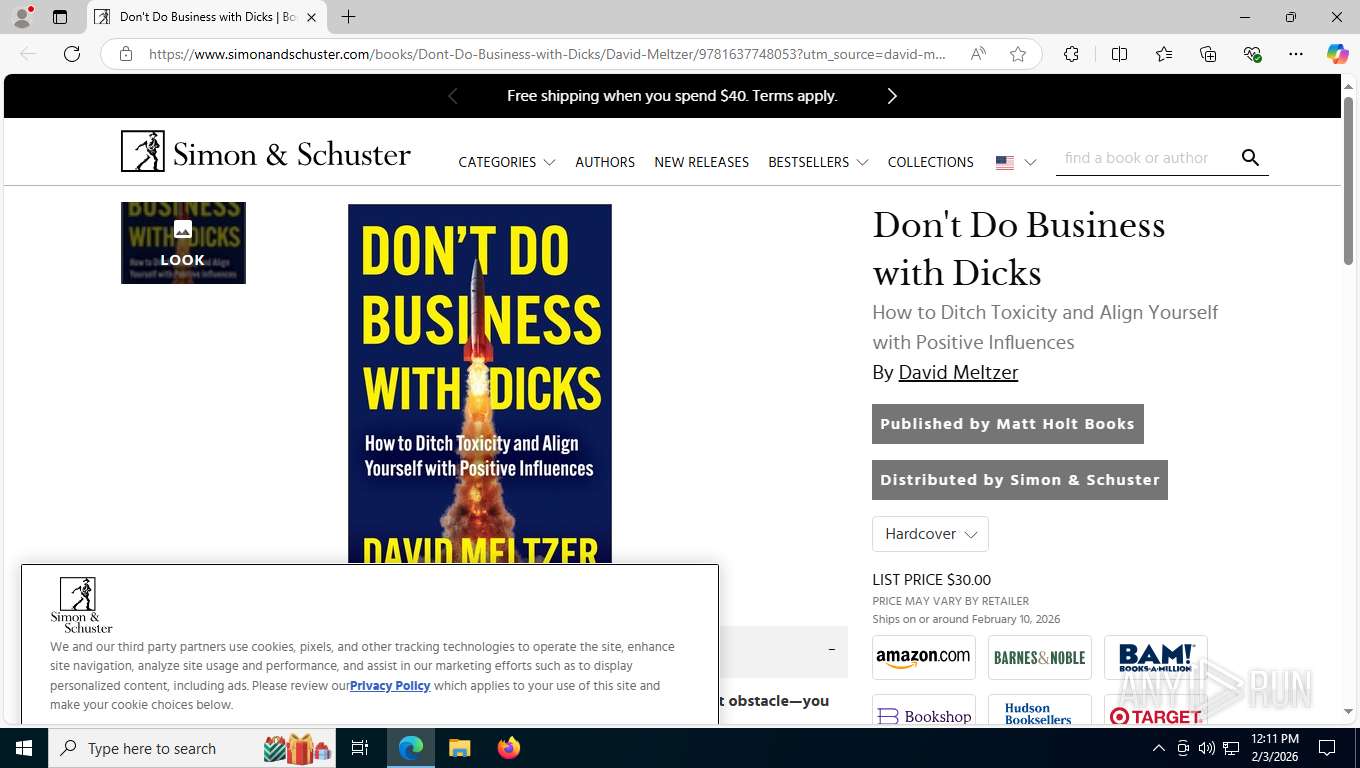The width and height of the screenshot is (1360, 768).
Task: Buy from Amazon.com
Action: [924, 657]
